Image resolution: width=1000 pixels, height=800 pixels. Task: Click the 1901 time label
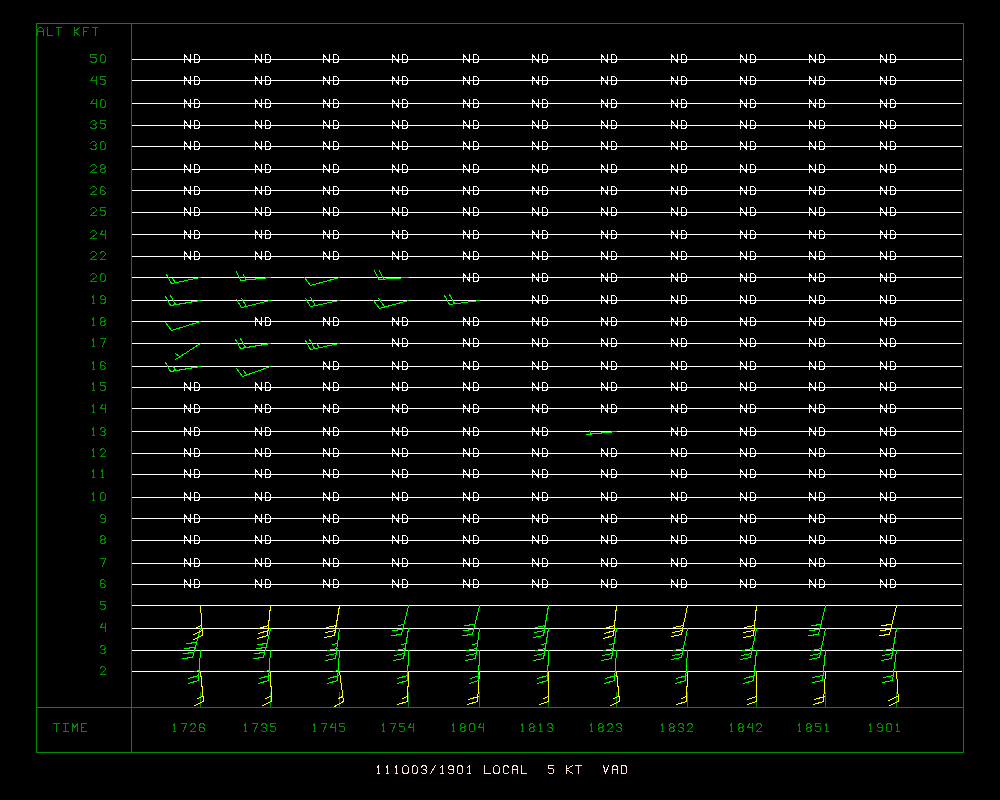click(x=883, y=728)
